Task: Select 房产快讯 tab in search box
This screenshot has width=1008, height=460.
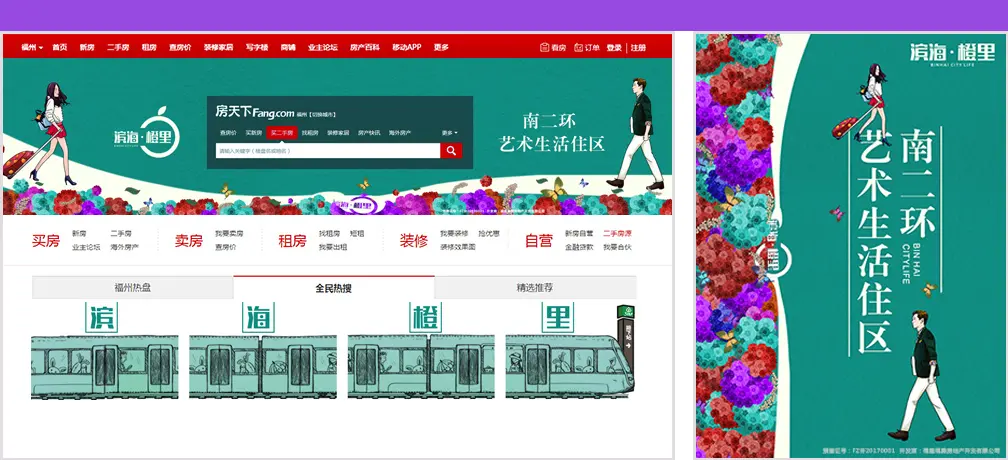Action: [x=369, y=133]
